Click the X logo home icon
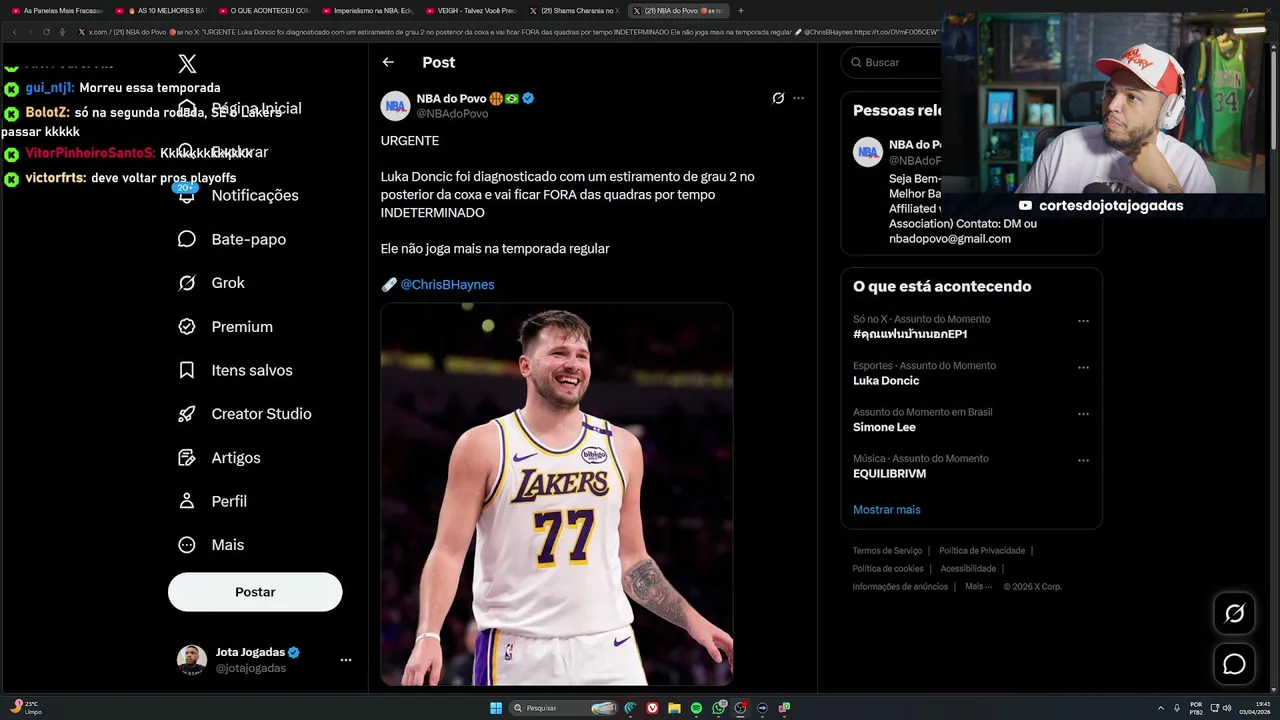This screenshot has height=720, width=1280. tap(187, 64)
